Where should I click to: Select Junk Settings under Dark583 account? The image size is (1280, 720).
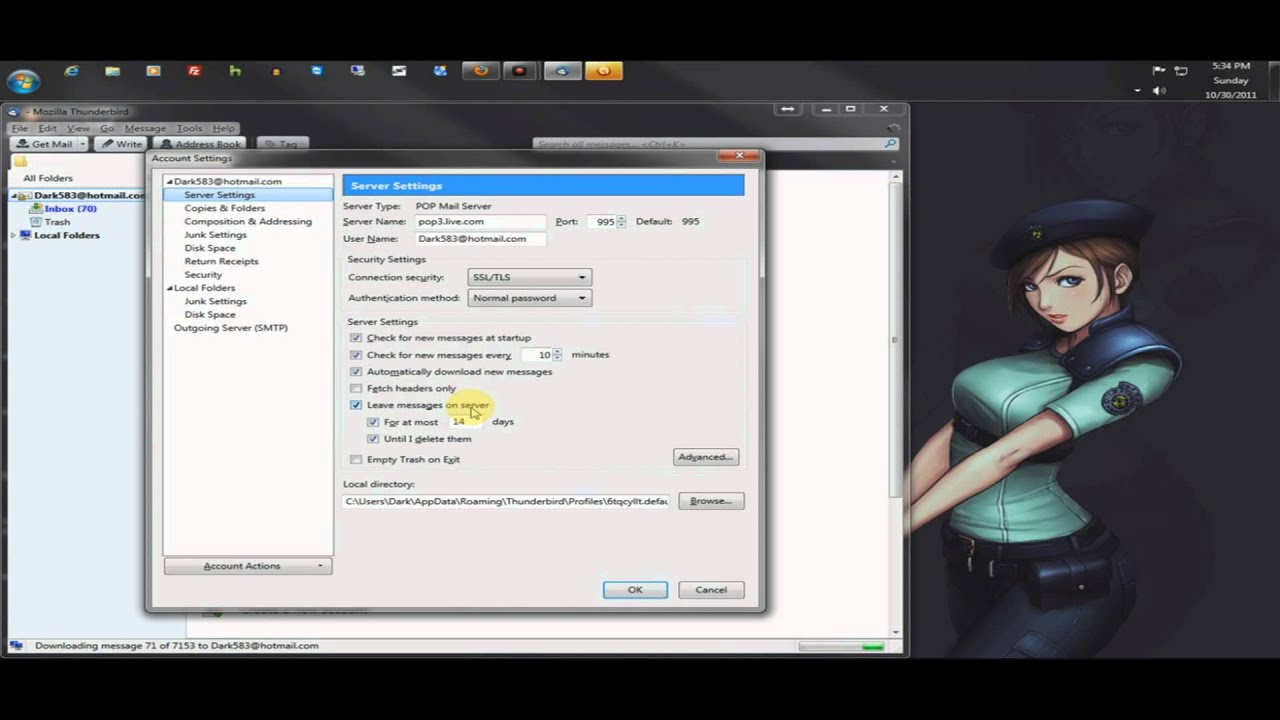click(215, 235)
